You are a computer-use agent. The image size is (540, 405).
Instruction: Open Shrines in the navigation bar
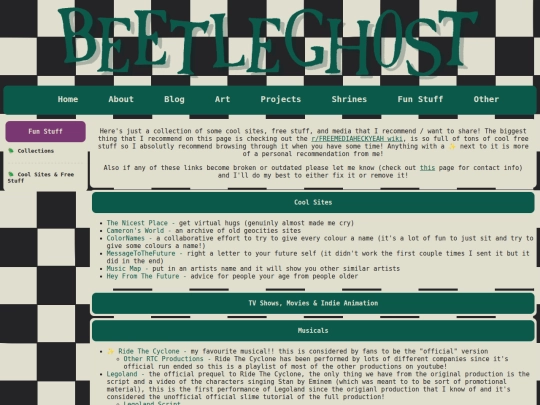[x=349, y=99]
